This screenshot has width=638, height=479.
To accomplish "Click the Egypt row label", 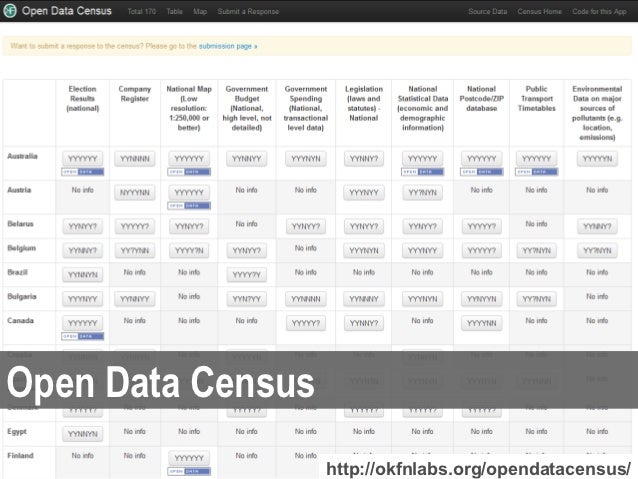I will pyautogui.click(x=17, y=431).
